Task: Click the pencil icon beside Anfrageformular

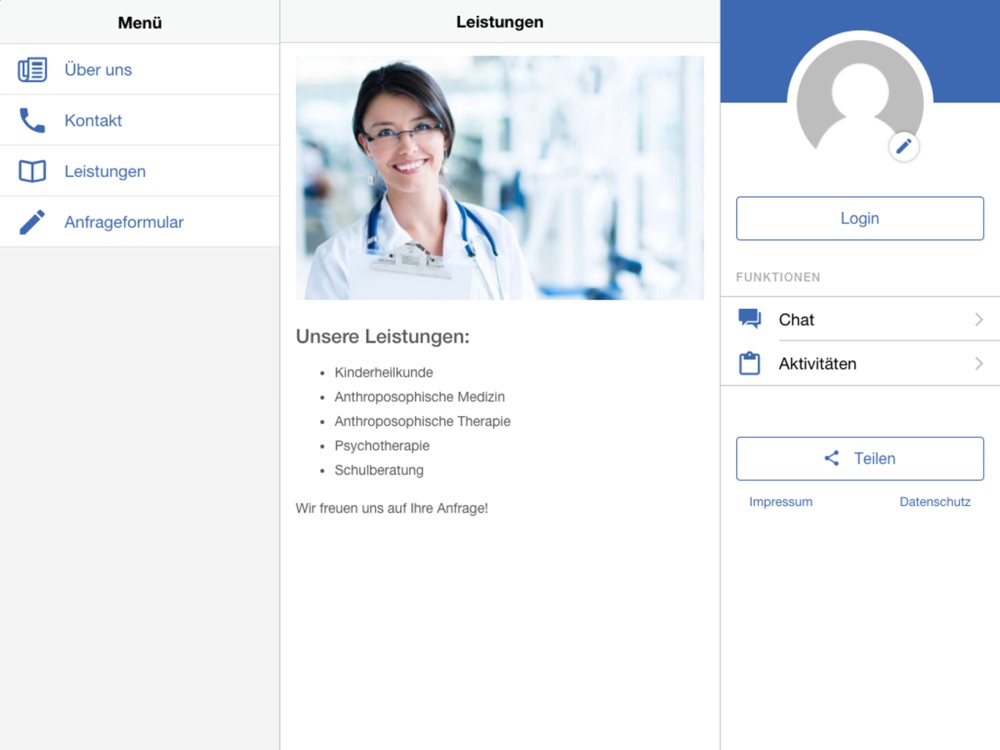Action: 32,222
